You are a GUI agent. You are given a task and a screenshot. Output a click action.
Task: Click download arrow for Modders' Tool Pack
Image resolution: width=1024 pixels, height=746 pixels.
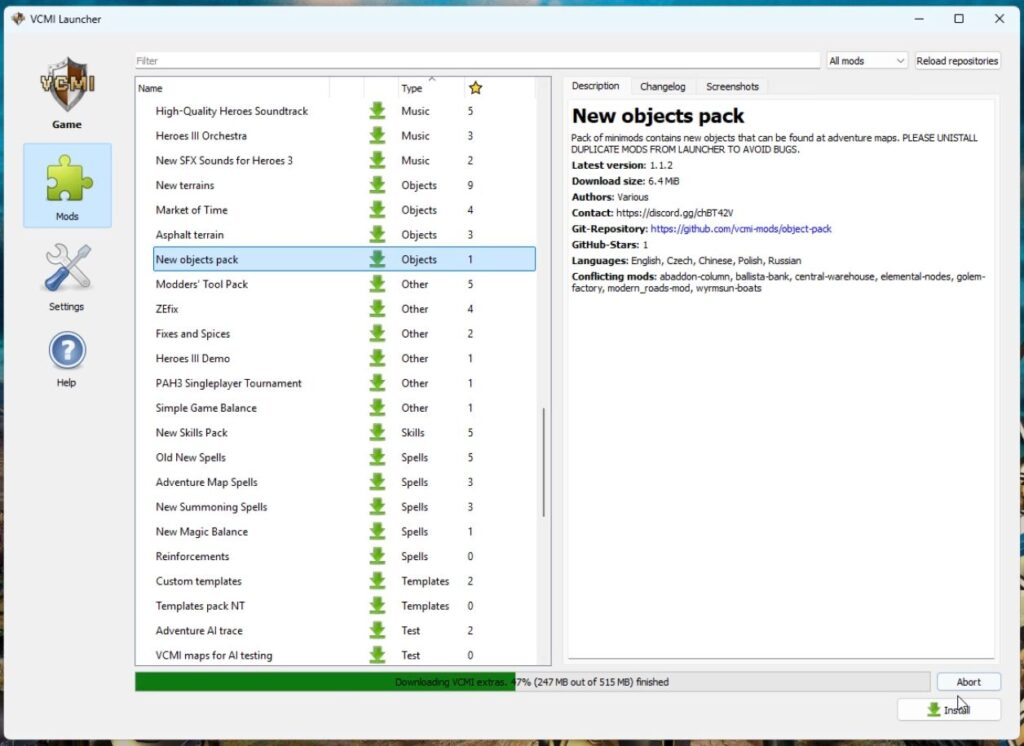(x=377, y=284)
